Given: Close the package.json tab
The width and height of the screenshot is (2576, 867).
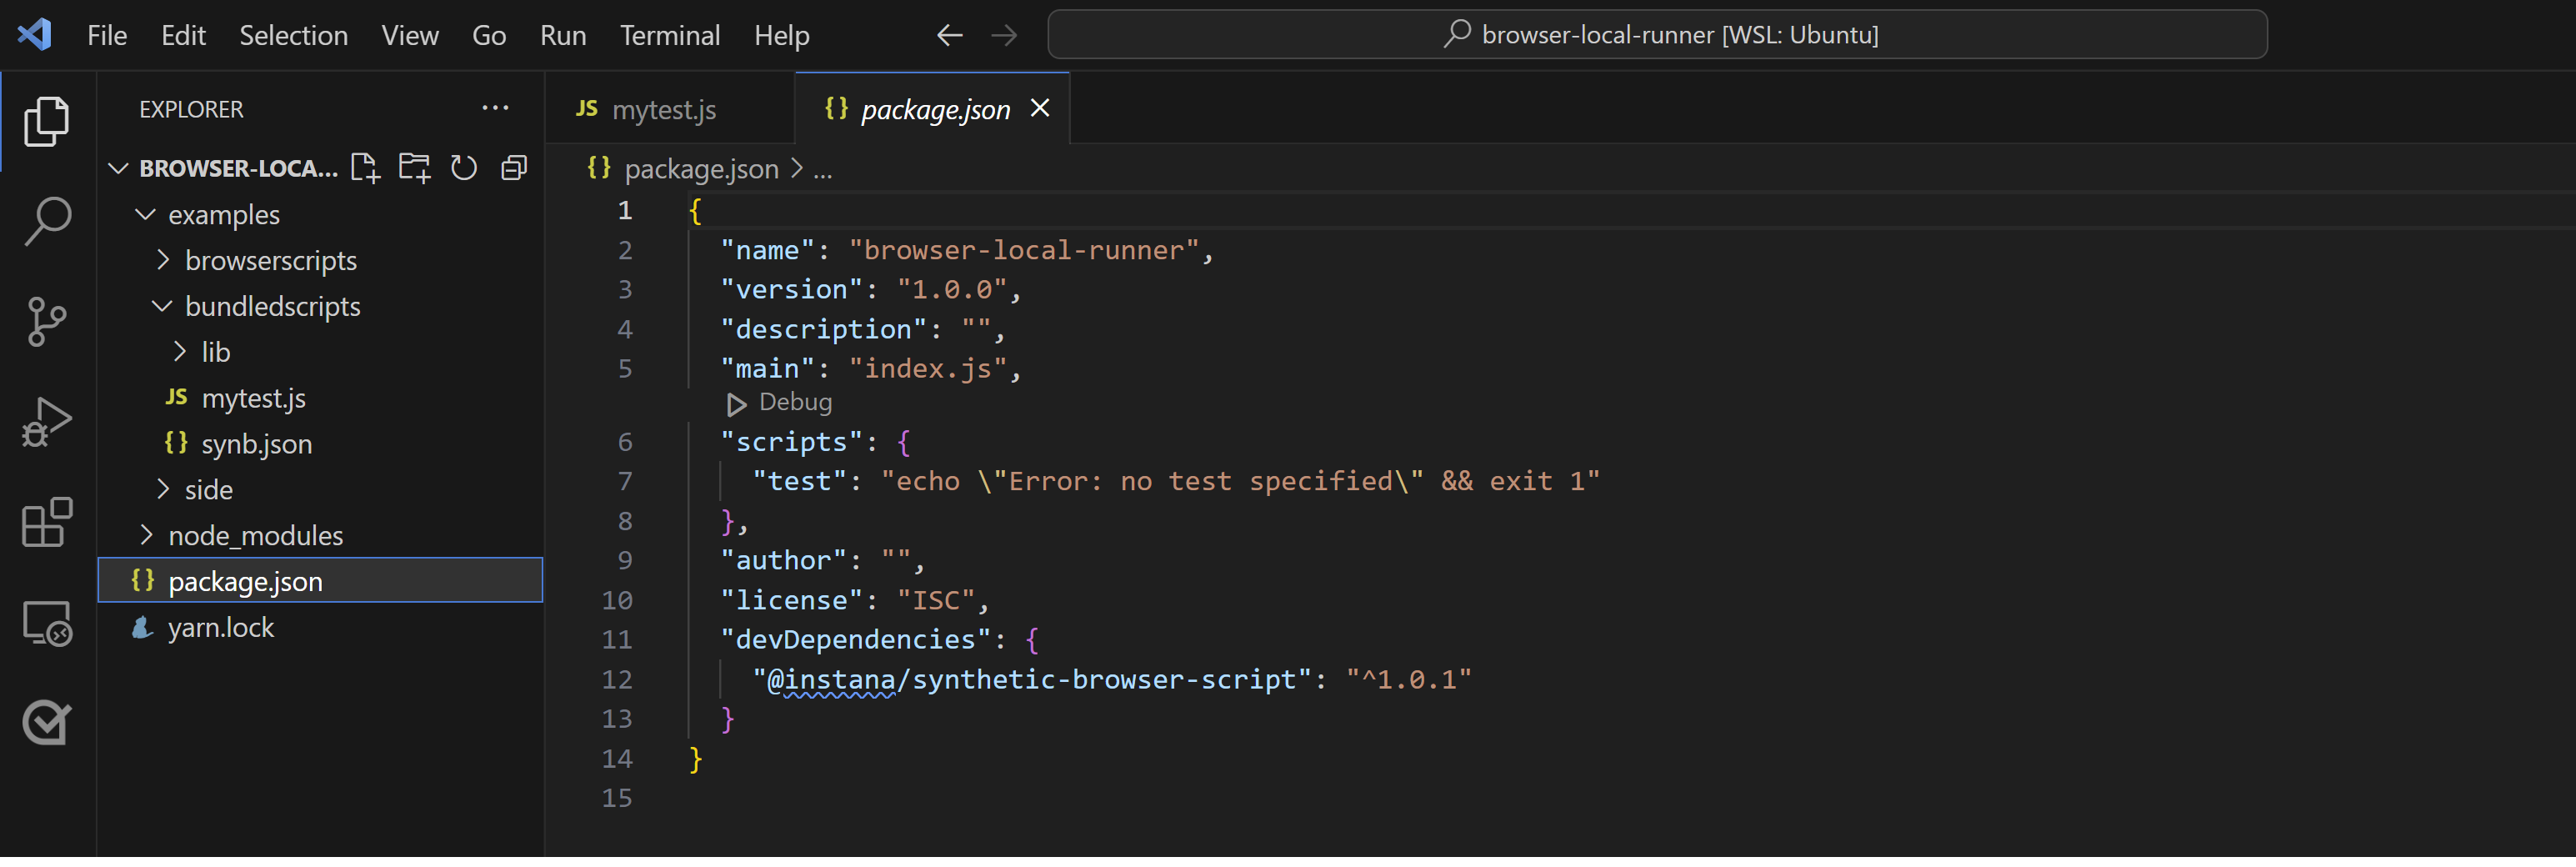Looking at the screenshot, I should pyautogui.click(x=1040, y=109).
